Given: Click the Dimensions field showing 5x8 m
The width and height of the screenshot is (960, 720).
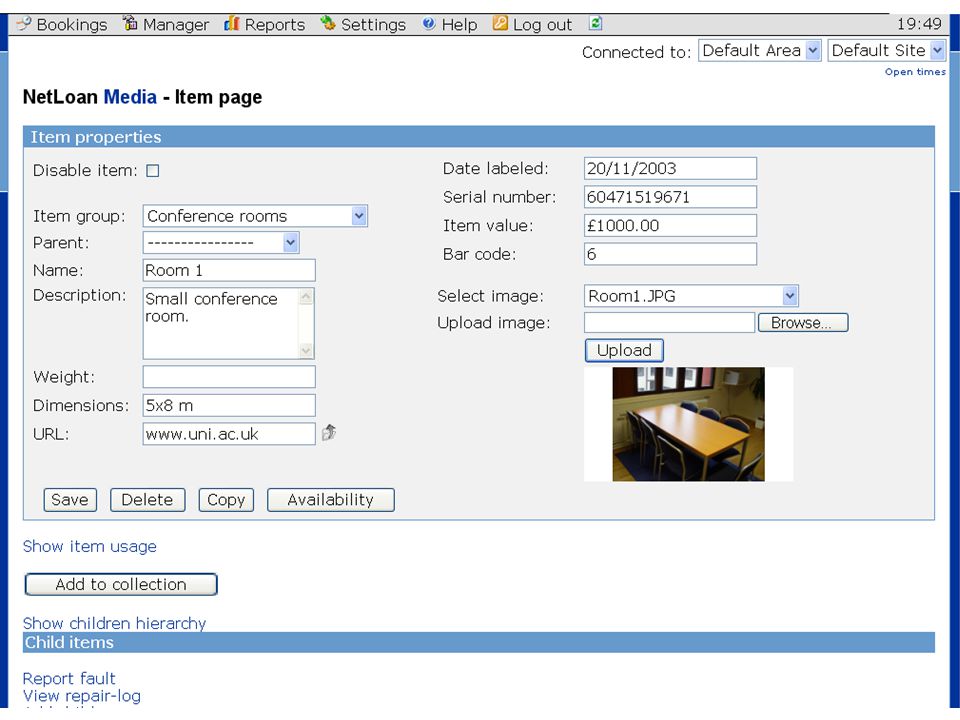Looking at the screenshot, I should [x=229, y=405].
